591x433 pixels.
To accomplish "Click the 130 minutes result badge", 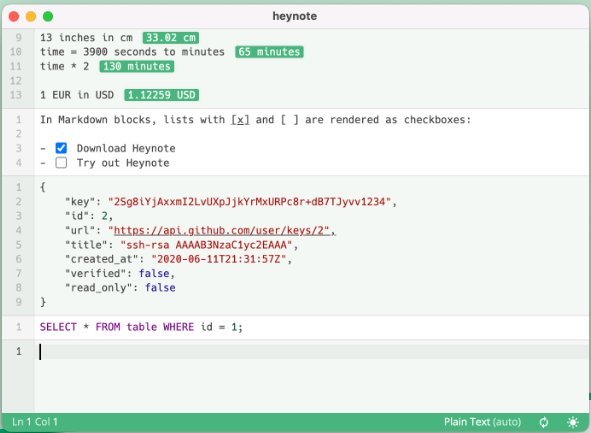I will click(x=136, y=66).
